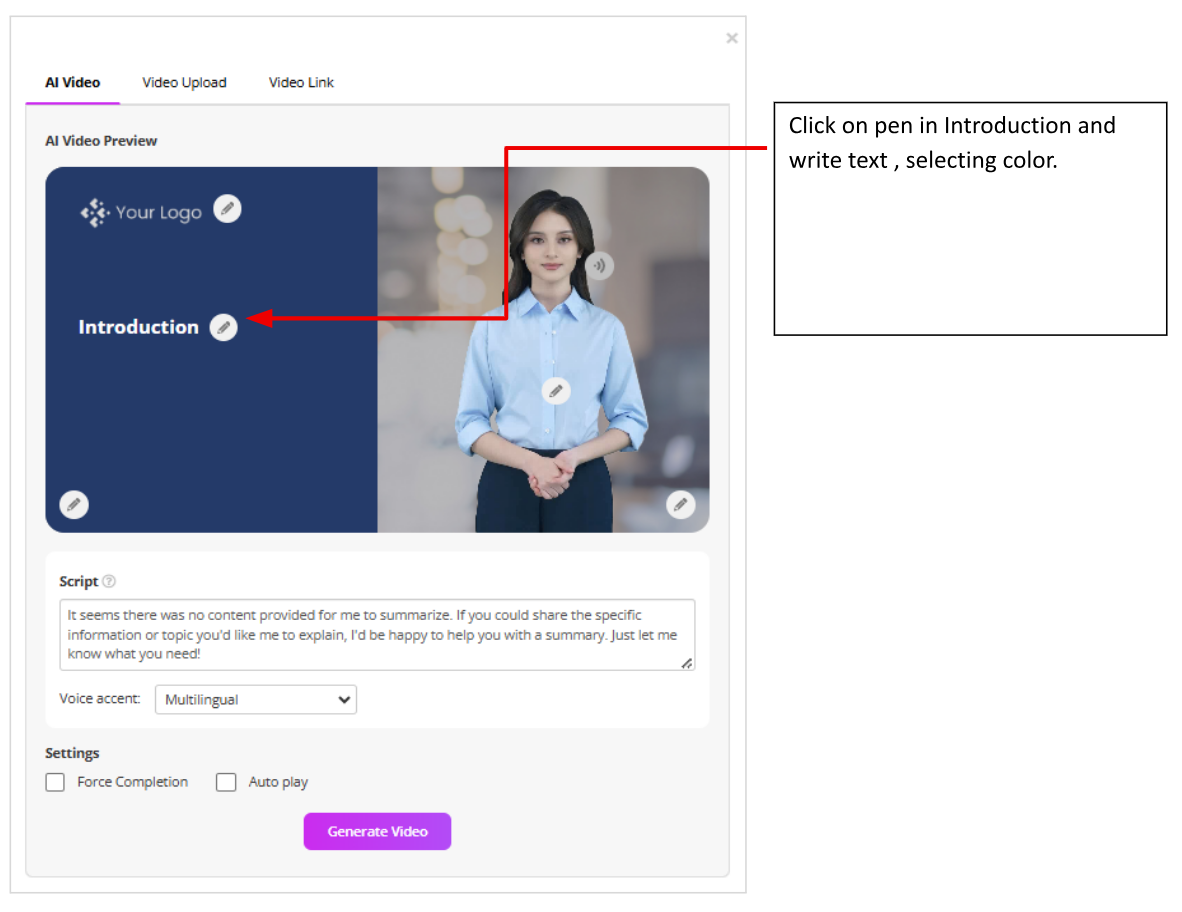Close the AI video dialog
Screen dimensions: 1182x912
(x=731, y=38)
